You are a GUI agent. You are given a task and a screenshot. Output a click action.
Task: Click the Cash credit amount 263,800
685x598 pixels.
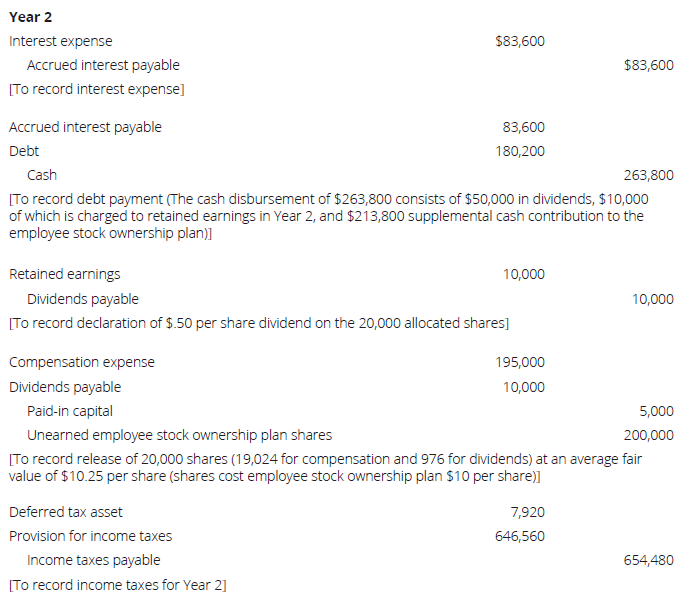pyautogui.click(x=648, y=175)
